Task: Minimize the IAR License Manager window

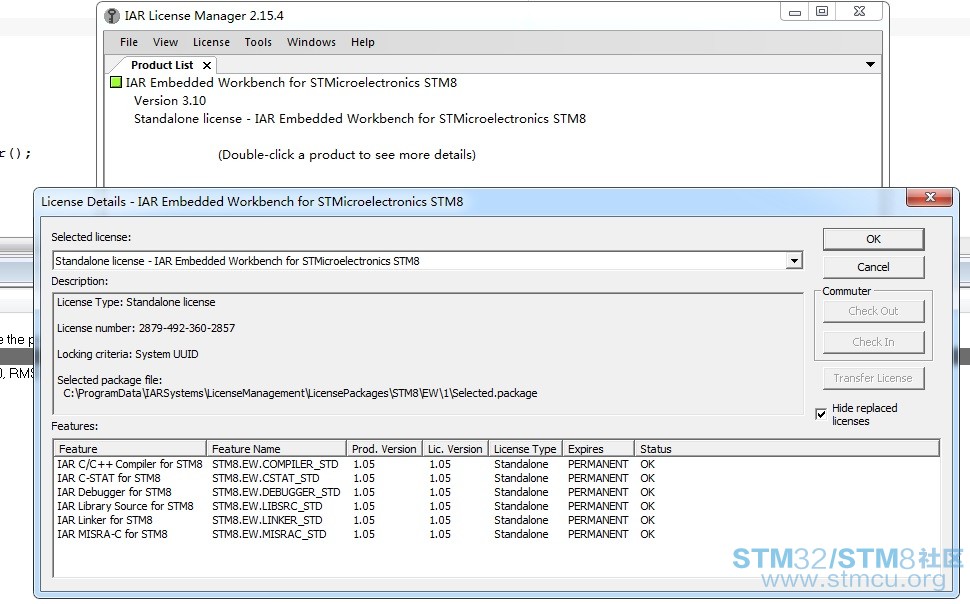Action: coord(795,12)
